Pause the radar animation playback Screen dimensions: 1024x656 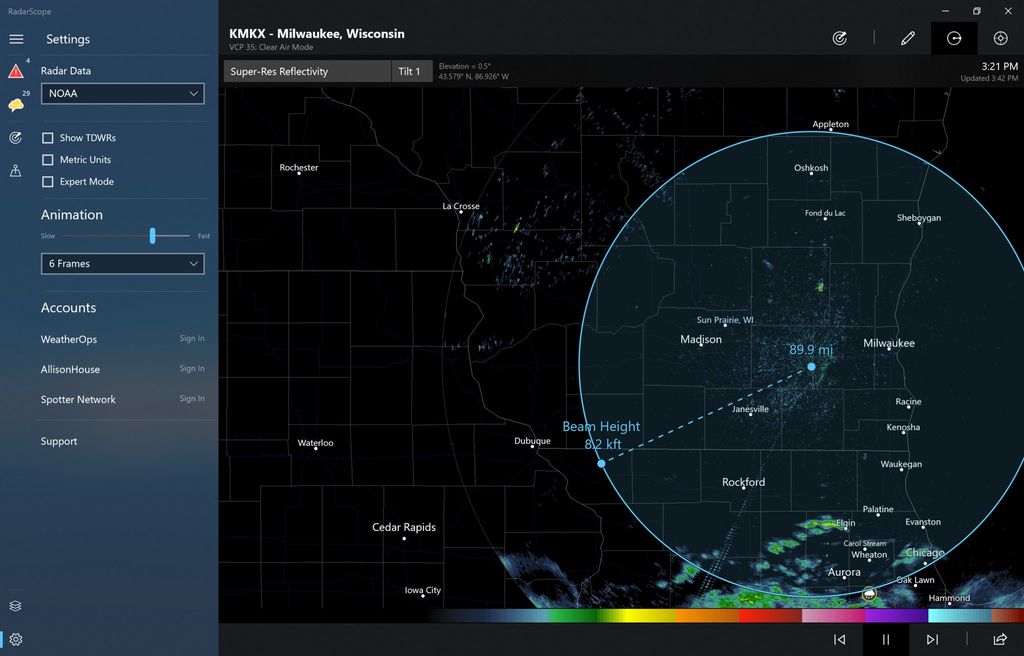click(x=885, y=639)
